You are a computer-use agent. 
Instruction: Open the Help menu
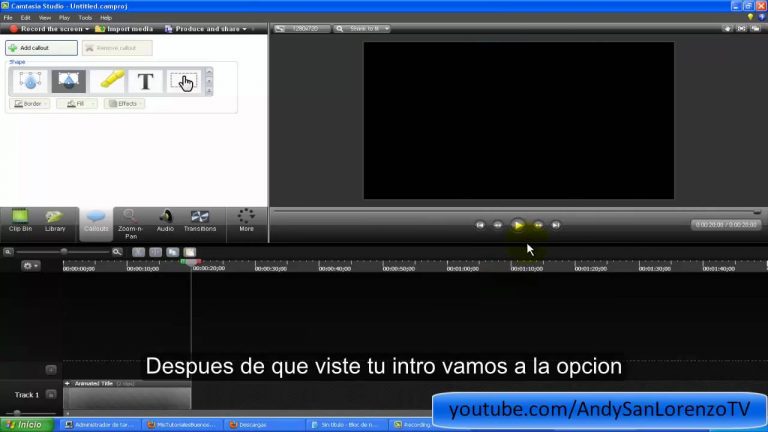106,18
